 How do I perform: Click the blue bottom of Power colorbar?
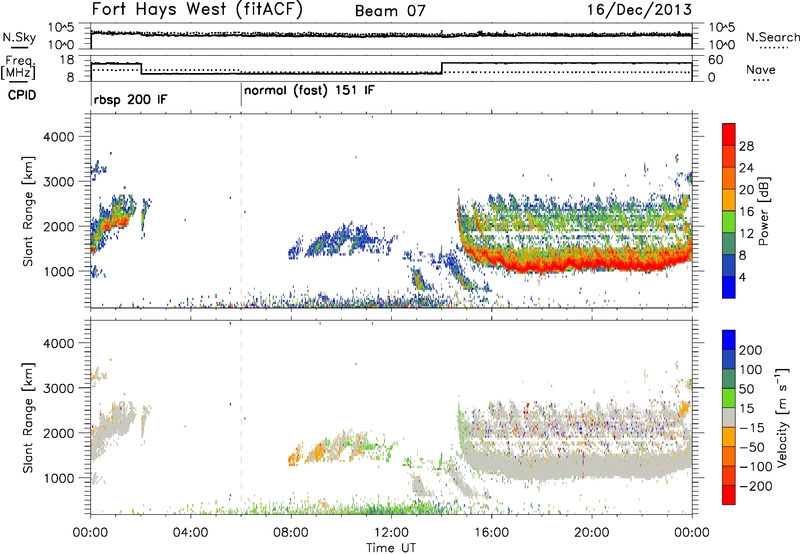729,287
